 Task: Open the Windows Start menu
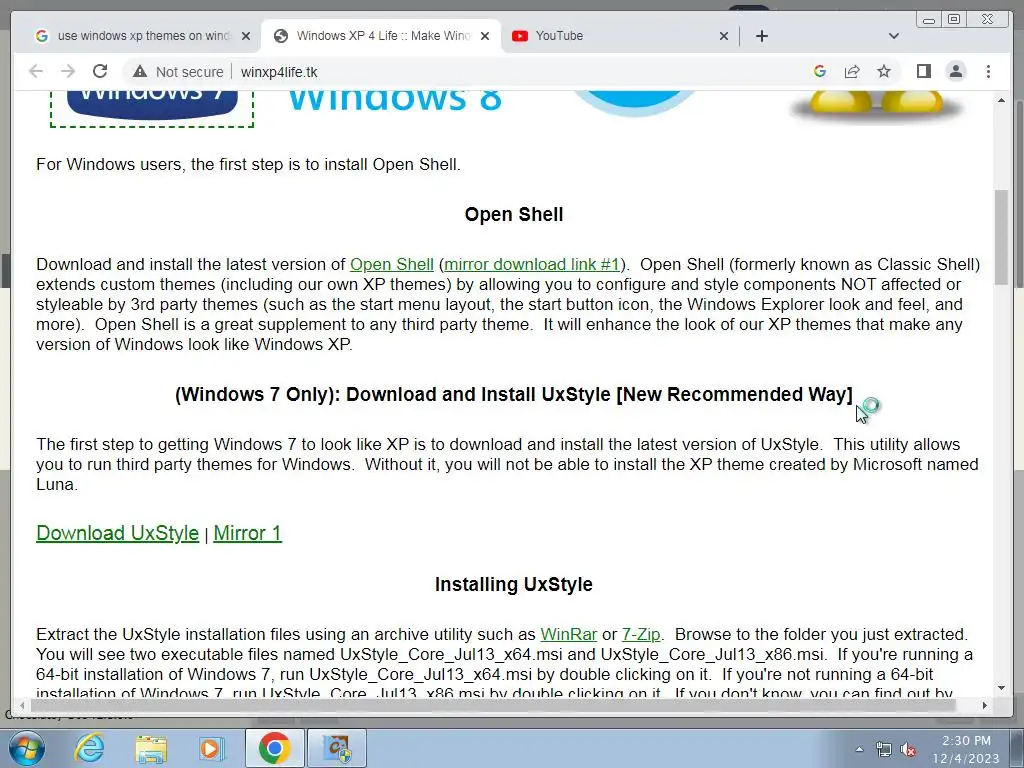pyautogui.click(x=26, y=748)
